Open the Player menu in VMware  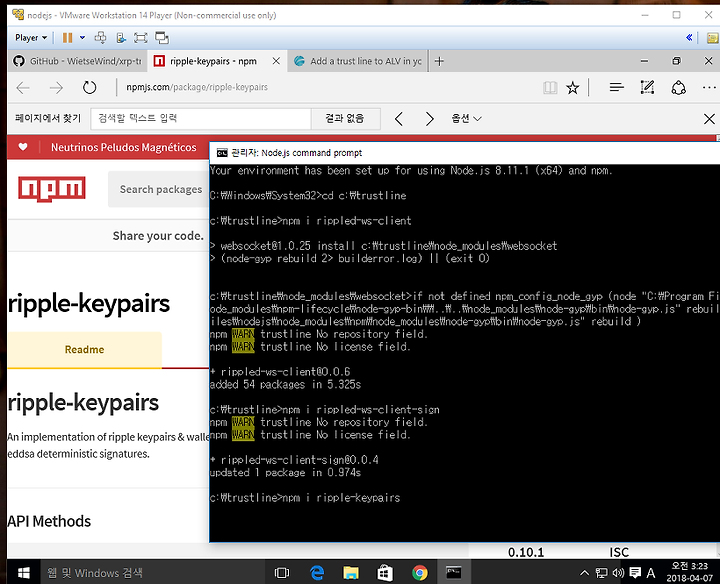pos(30,38)
